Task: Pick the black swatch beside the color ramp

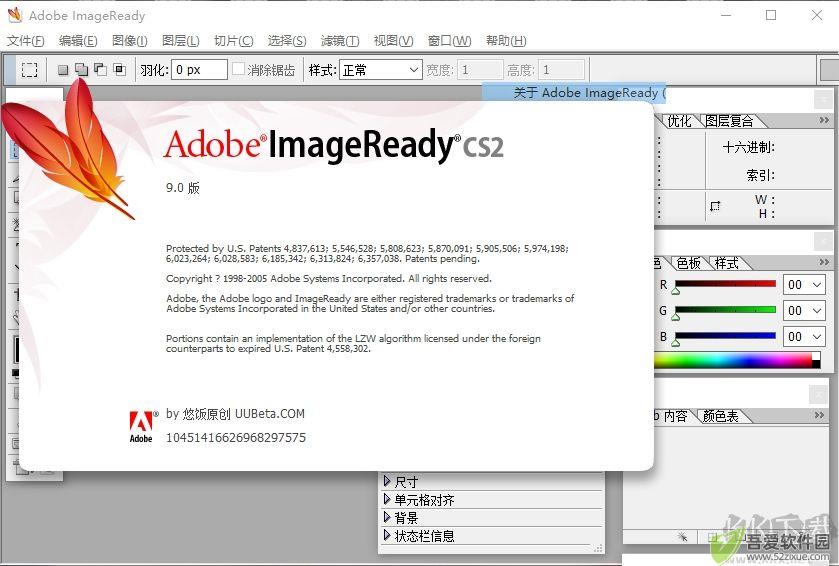Action: click(816, 364)
